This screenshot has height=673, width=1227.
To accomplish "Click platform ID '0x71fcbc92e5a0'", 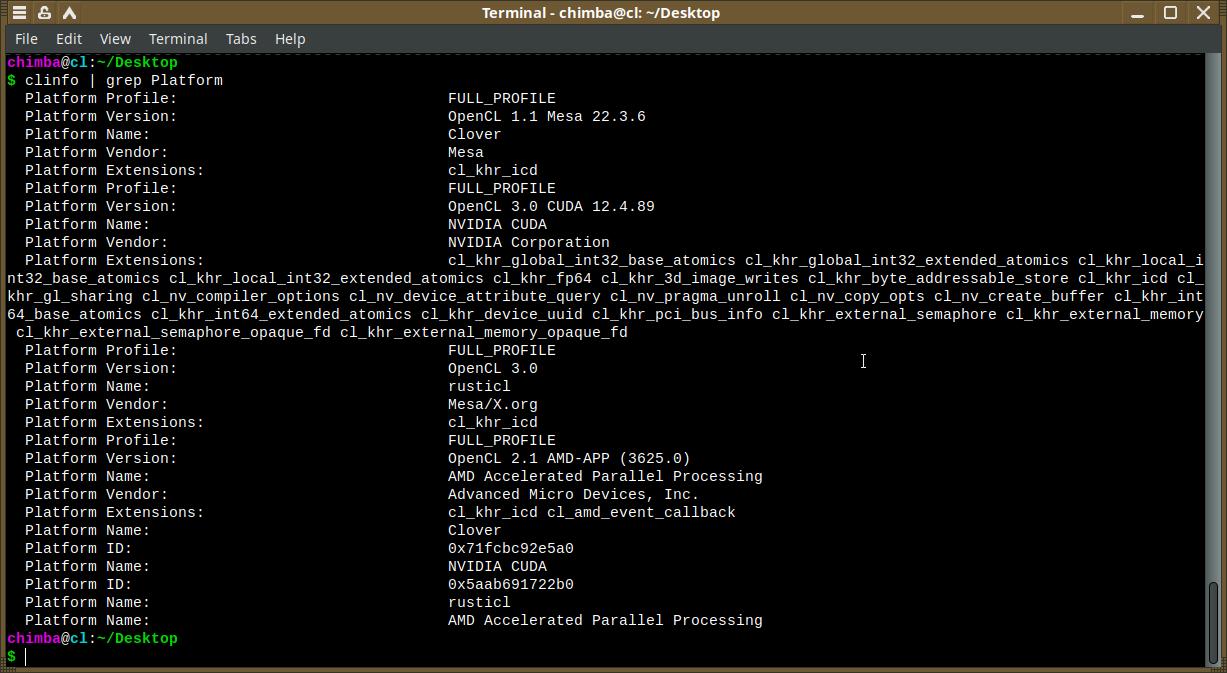I will click(511, 548).
